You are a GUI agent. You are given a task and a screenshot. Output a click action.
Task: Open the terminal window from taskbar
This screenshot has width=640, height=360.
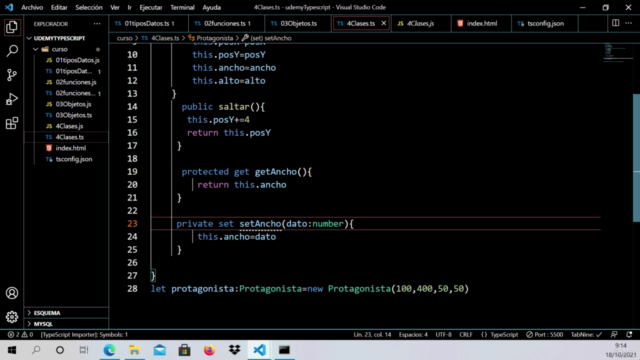[x=284, y=350]
